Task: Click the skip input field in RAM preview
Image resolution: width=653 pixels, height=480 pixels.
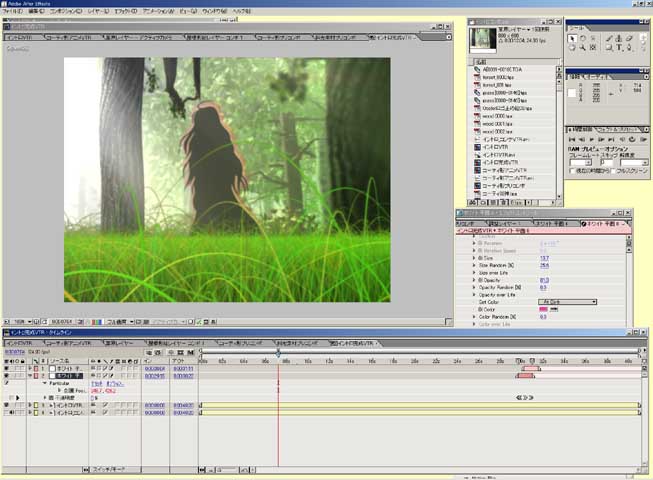Action: pos(607,163)
